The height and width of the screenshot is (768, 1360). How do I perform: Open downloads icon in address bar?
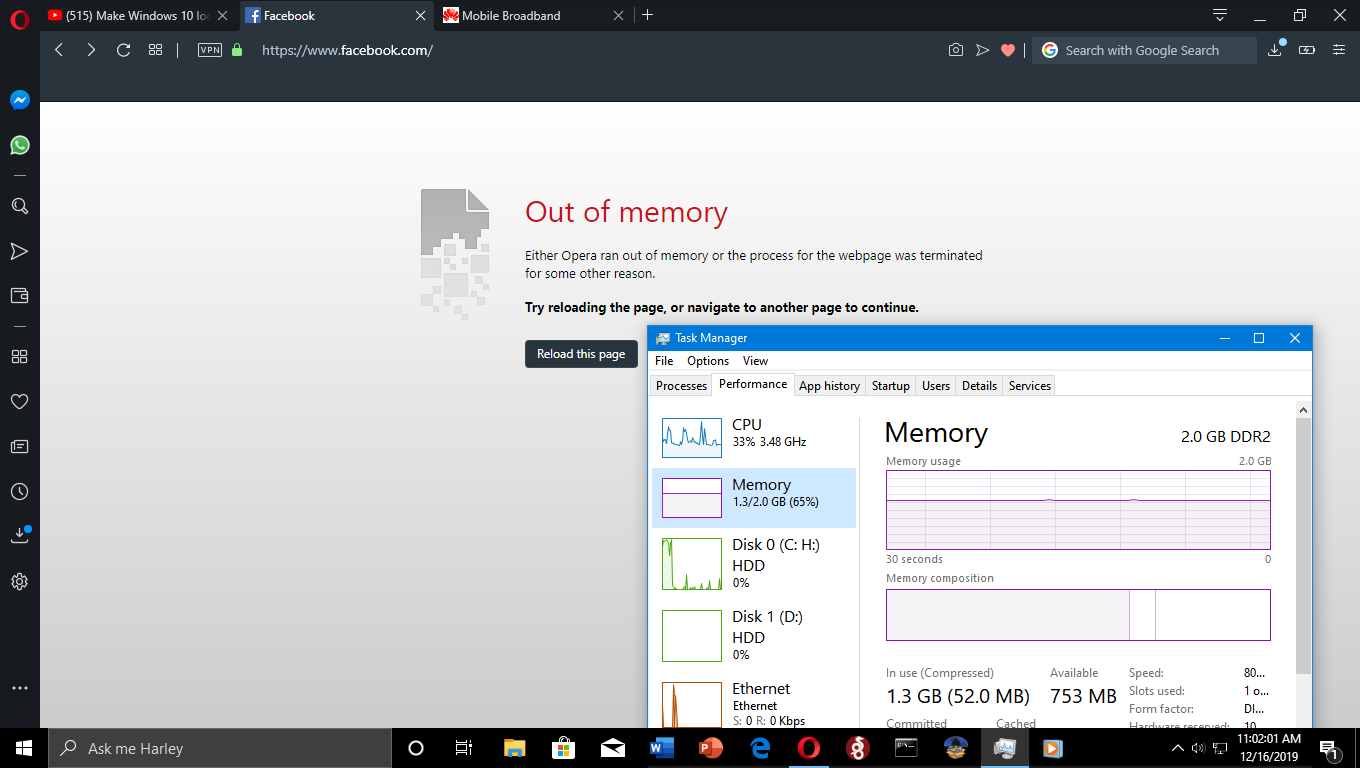[x=1275, y=49]
